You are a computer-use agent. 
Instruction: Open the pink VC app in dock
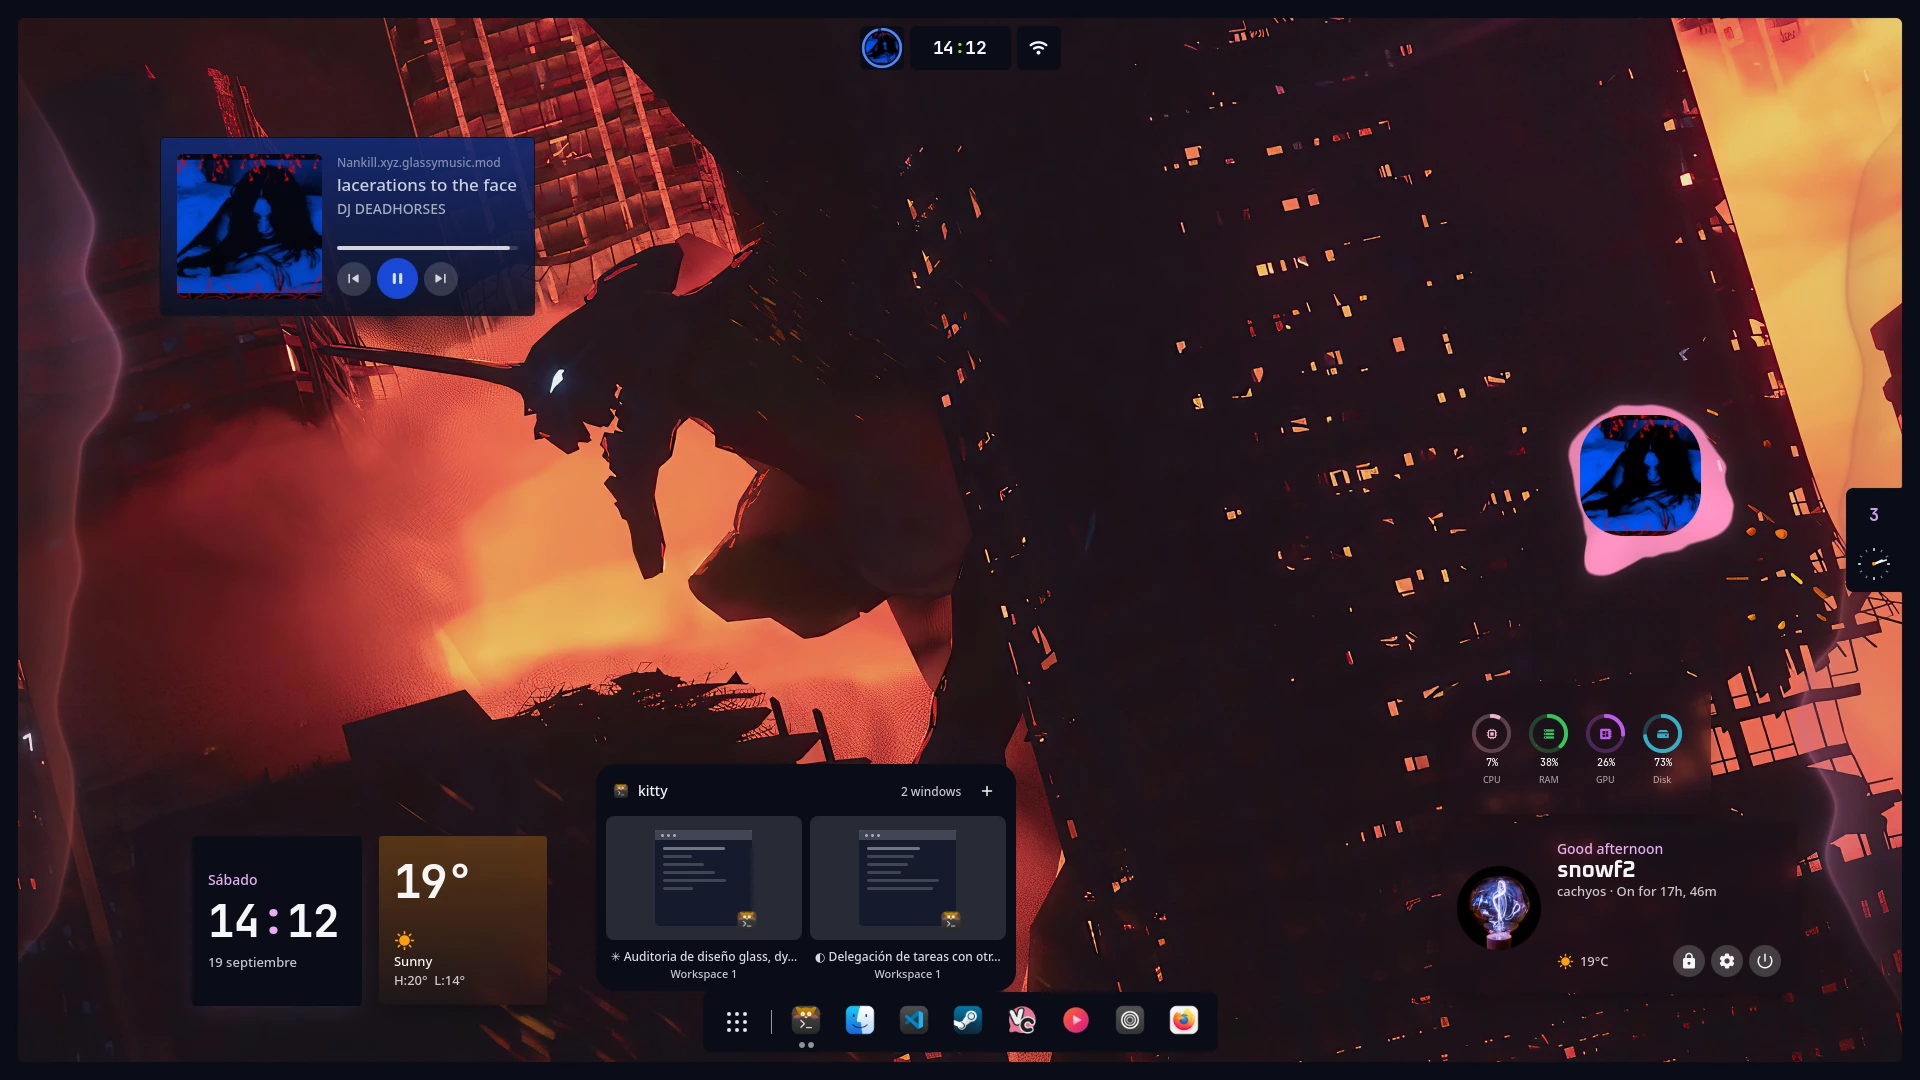1022,1020
